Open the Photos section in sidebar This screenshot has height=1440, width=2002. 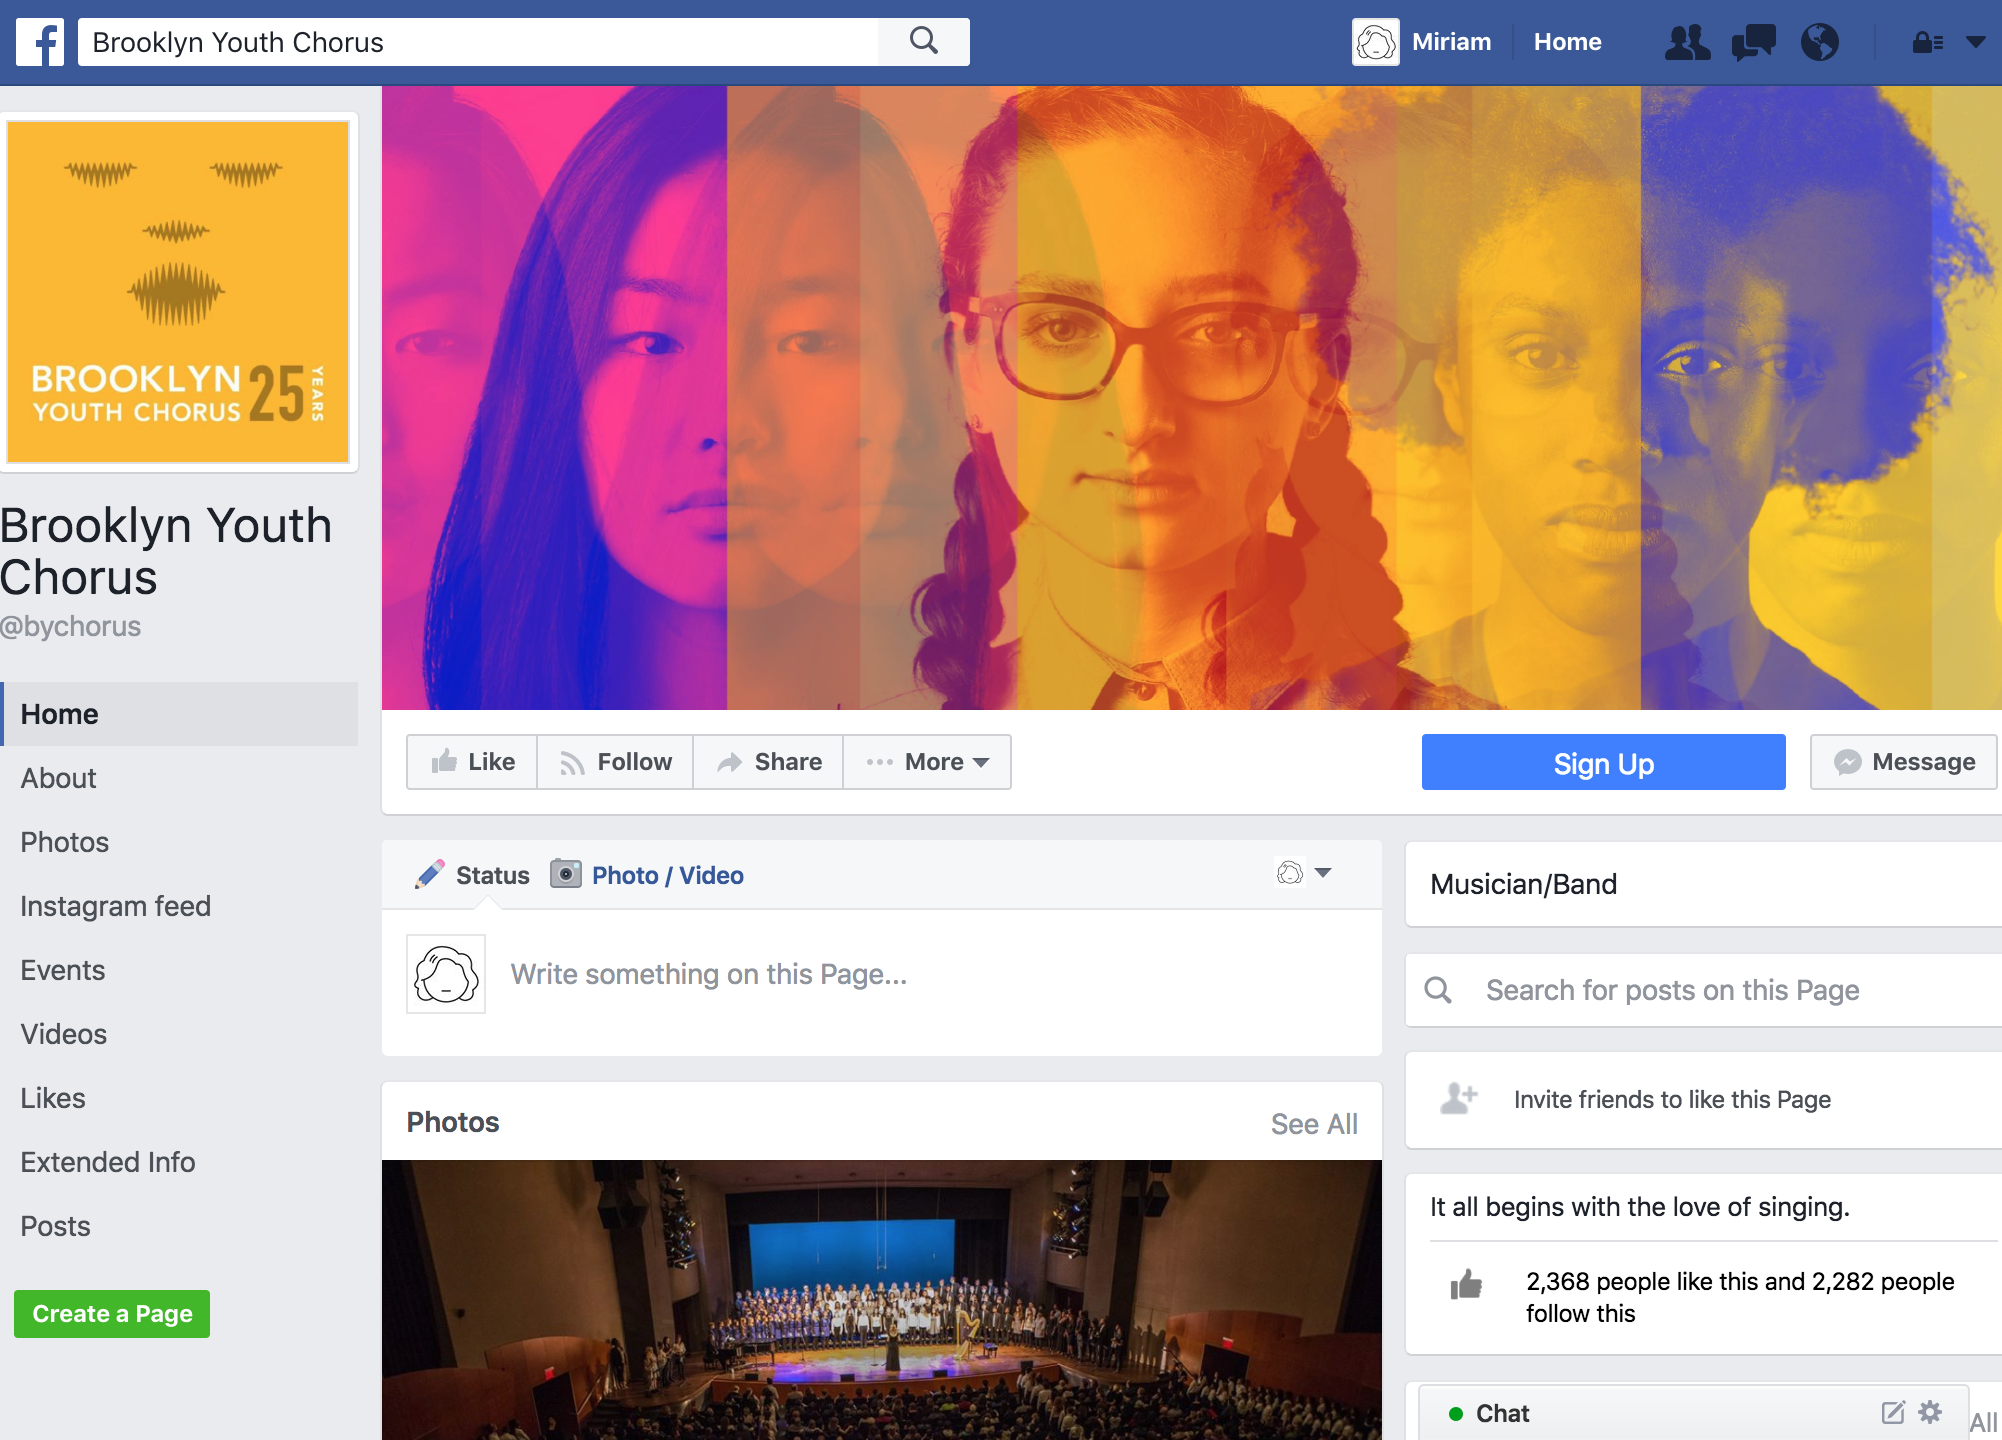pos(64,842)
